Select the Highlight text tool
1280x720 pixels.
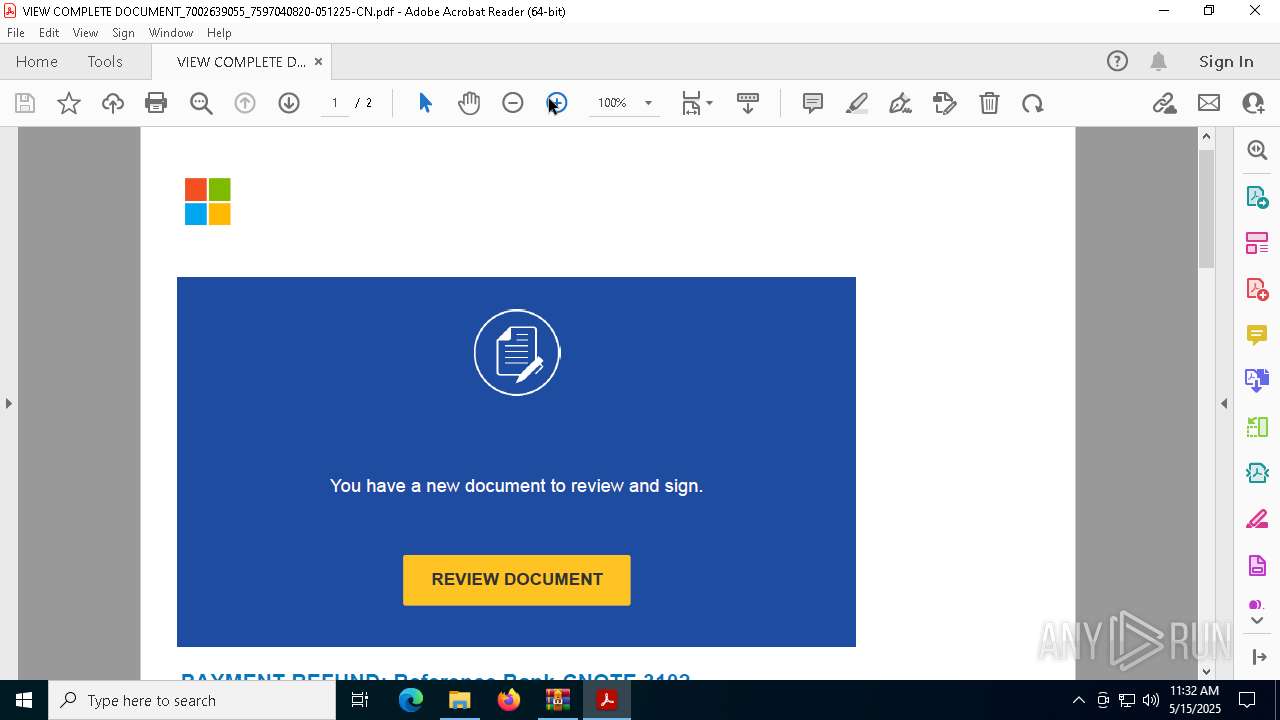pyautogui.click(x=857, y=103)
